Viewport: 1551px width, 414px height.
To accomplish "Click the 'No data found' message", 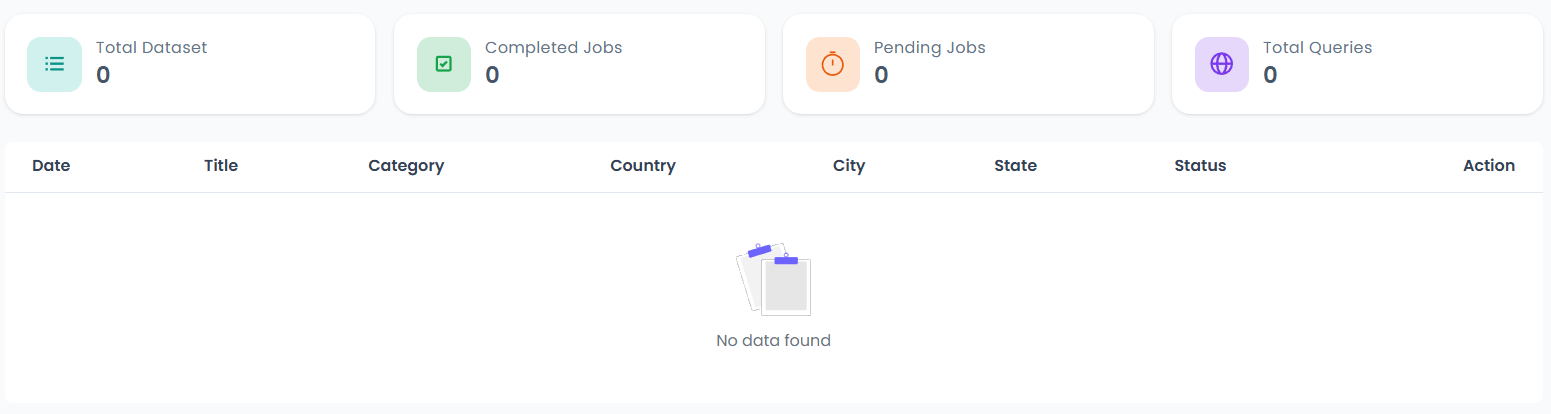I will point(773,341).
